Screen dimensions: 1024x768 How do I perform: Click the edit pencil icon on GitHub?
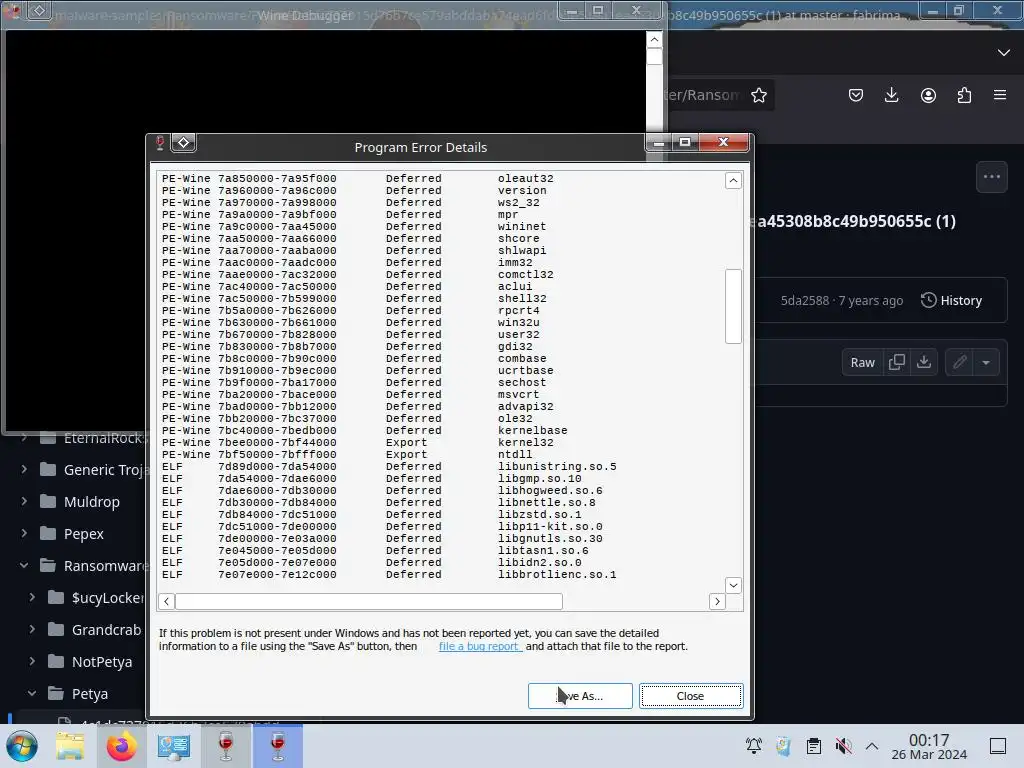pyautogui.click(x=959, y=362)
